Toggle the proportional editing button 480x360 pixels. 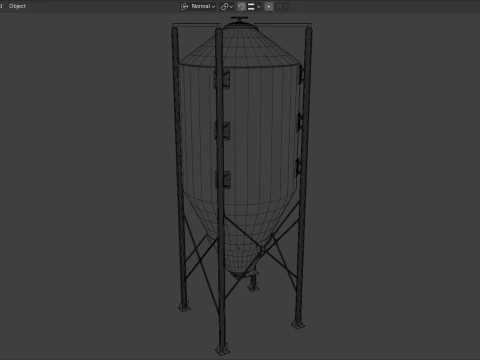point(269,6)
